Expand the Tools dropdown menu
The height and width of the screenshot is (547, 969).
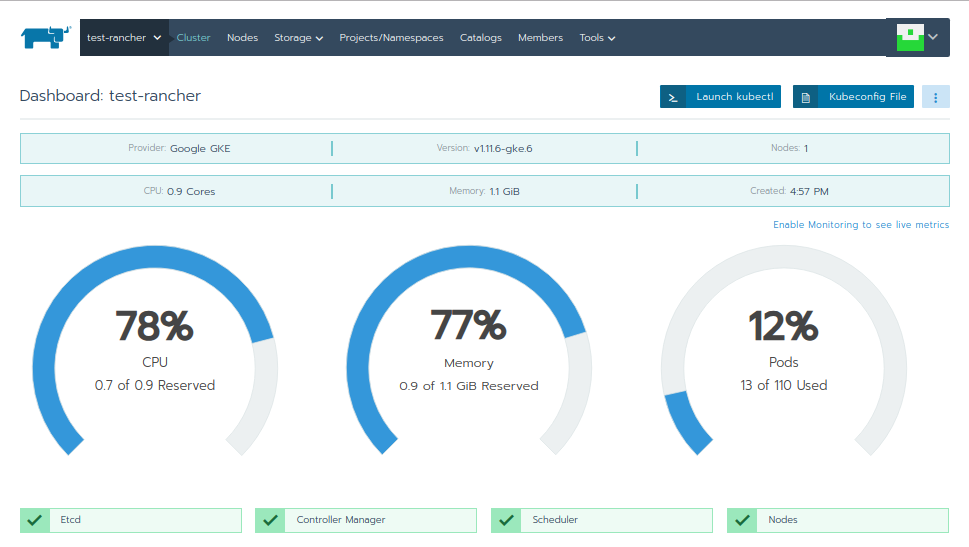point(597,38)
